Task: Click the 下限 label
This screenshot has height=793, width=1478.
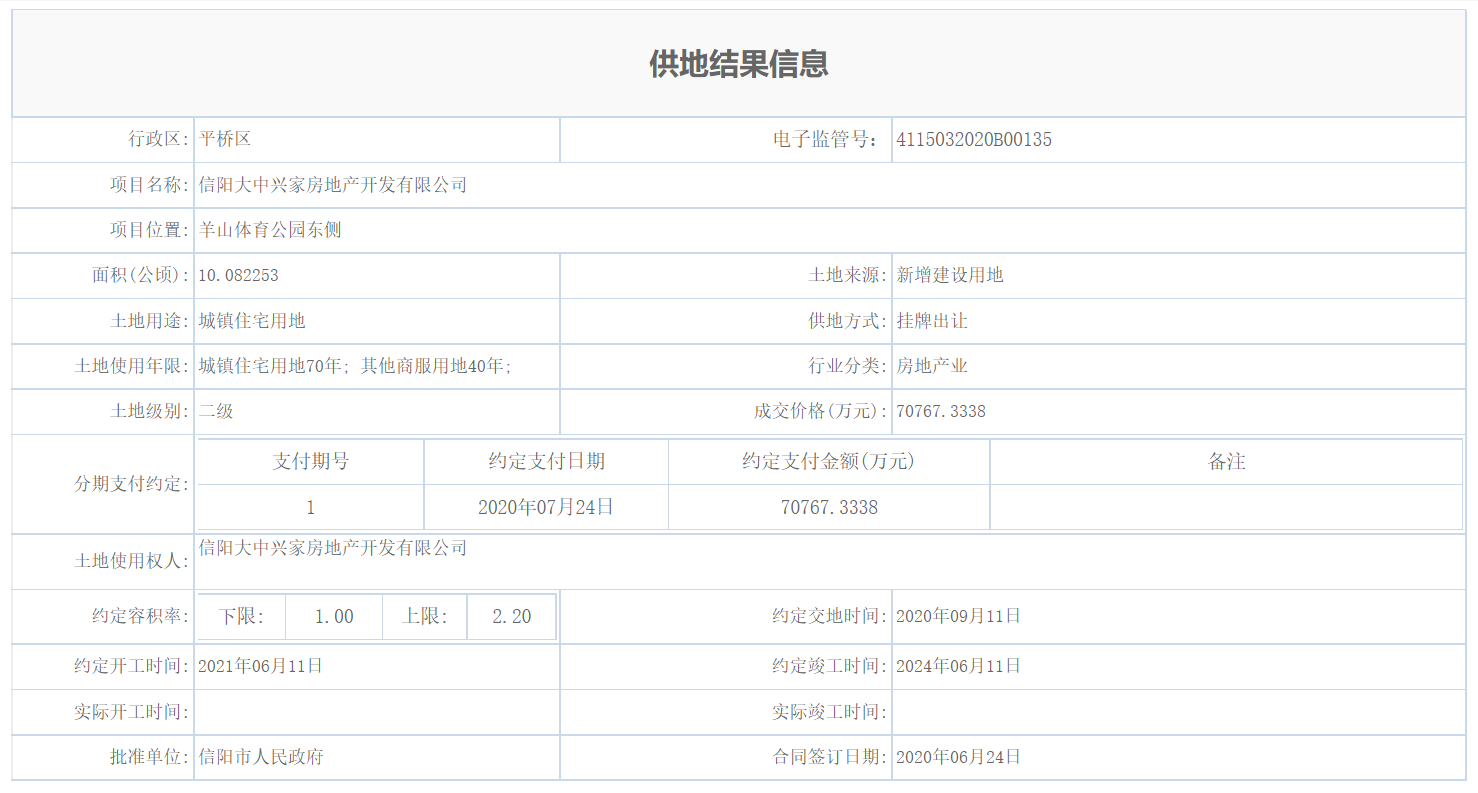Action: point(242,617)
